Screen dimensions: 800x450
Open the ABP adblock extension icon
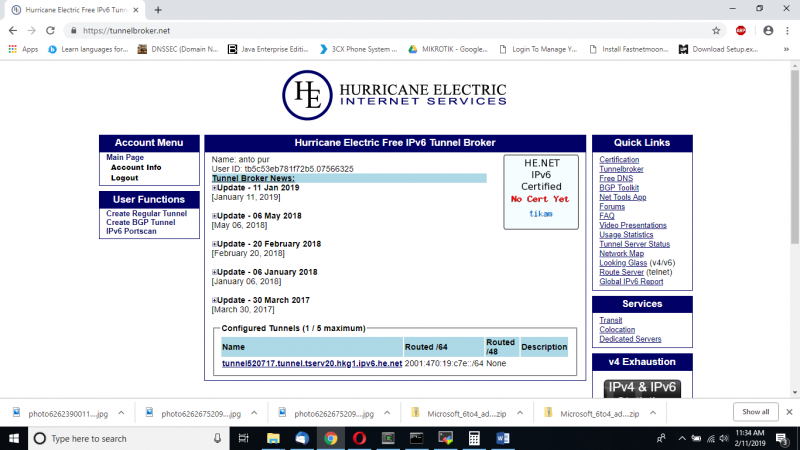click(741, 31)
